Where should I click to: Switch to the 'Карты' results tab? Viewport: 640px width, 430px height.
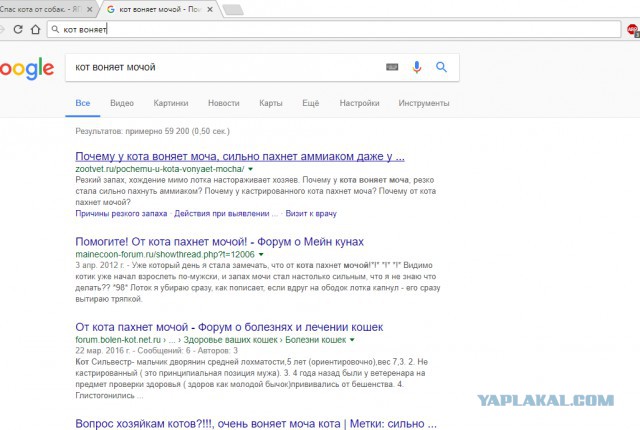pyautogui.click(x=271, y=103)
